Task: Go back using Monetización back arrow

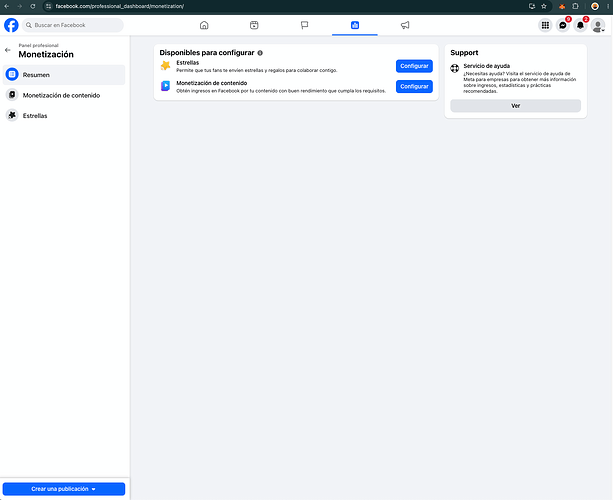Action: (x=8, y=50)
